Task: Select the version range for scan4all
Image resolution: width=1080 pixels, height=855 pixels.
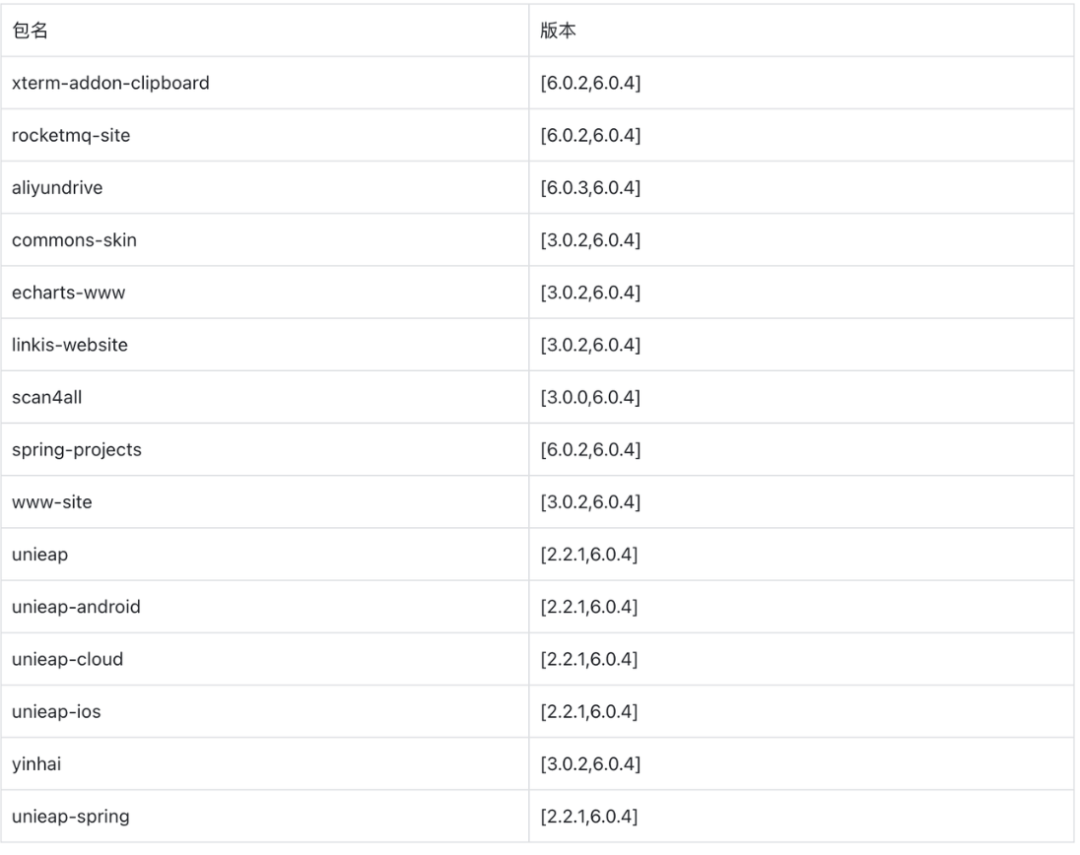Action: pyautogui.click(x=590, y=397)
